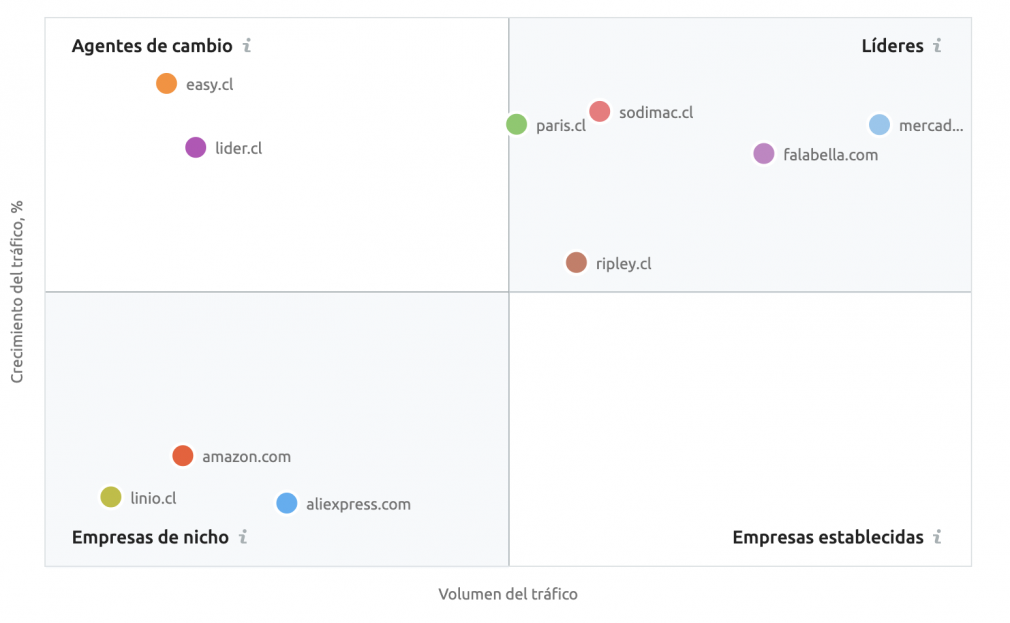Select the light blue mercad... data point
This screenshot has height=623, width=1010.
[879, 124]
